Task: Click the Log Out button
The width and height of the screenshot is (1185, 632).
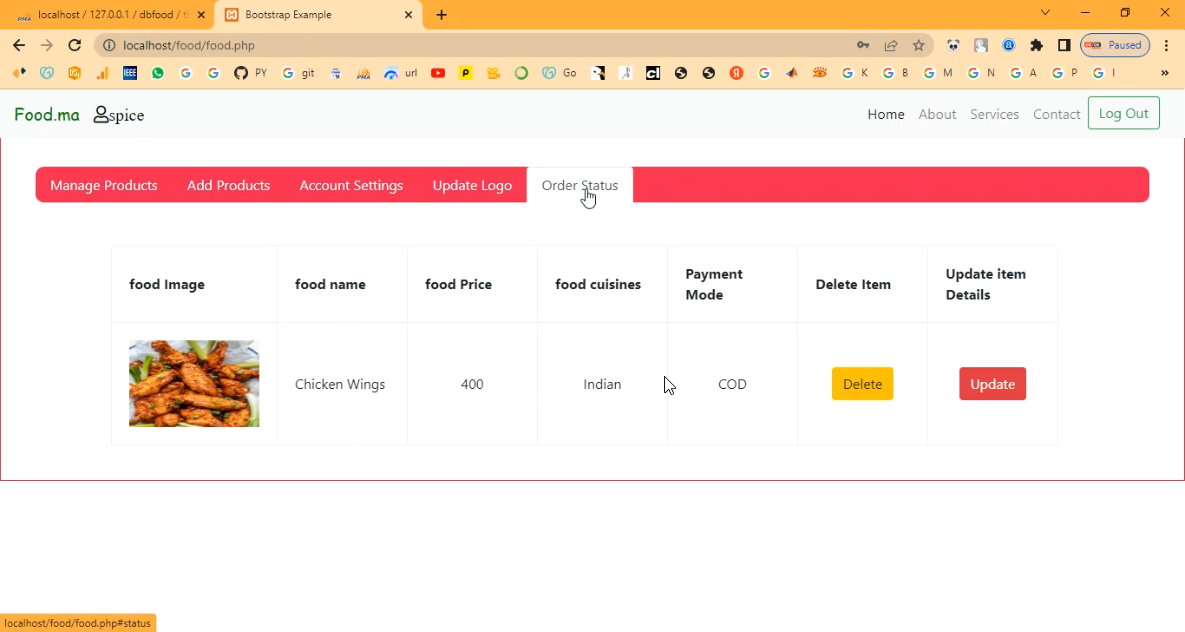Action: [x=1124, y=113]
